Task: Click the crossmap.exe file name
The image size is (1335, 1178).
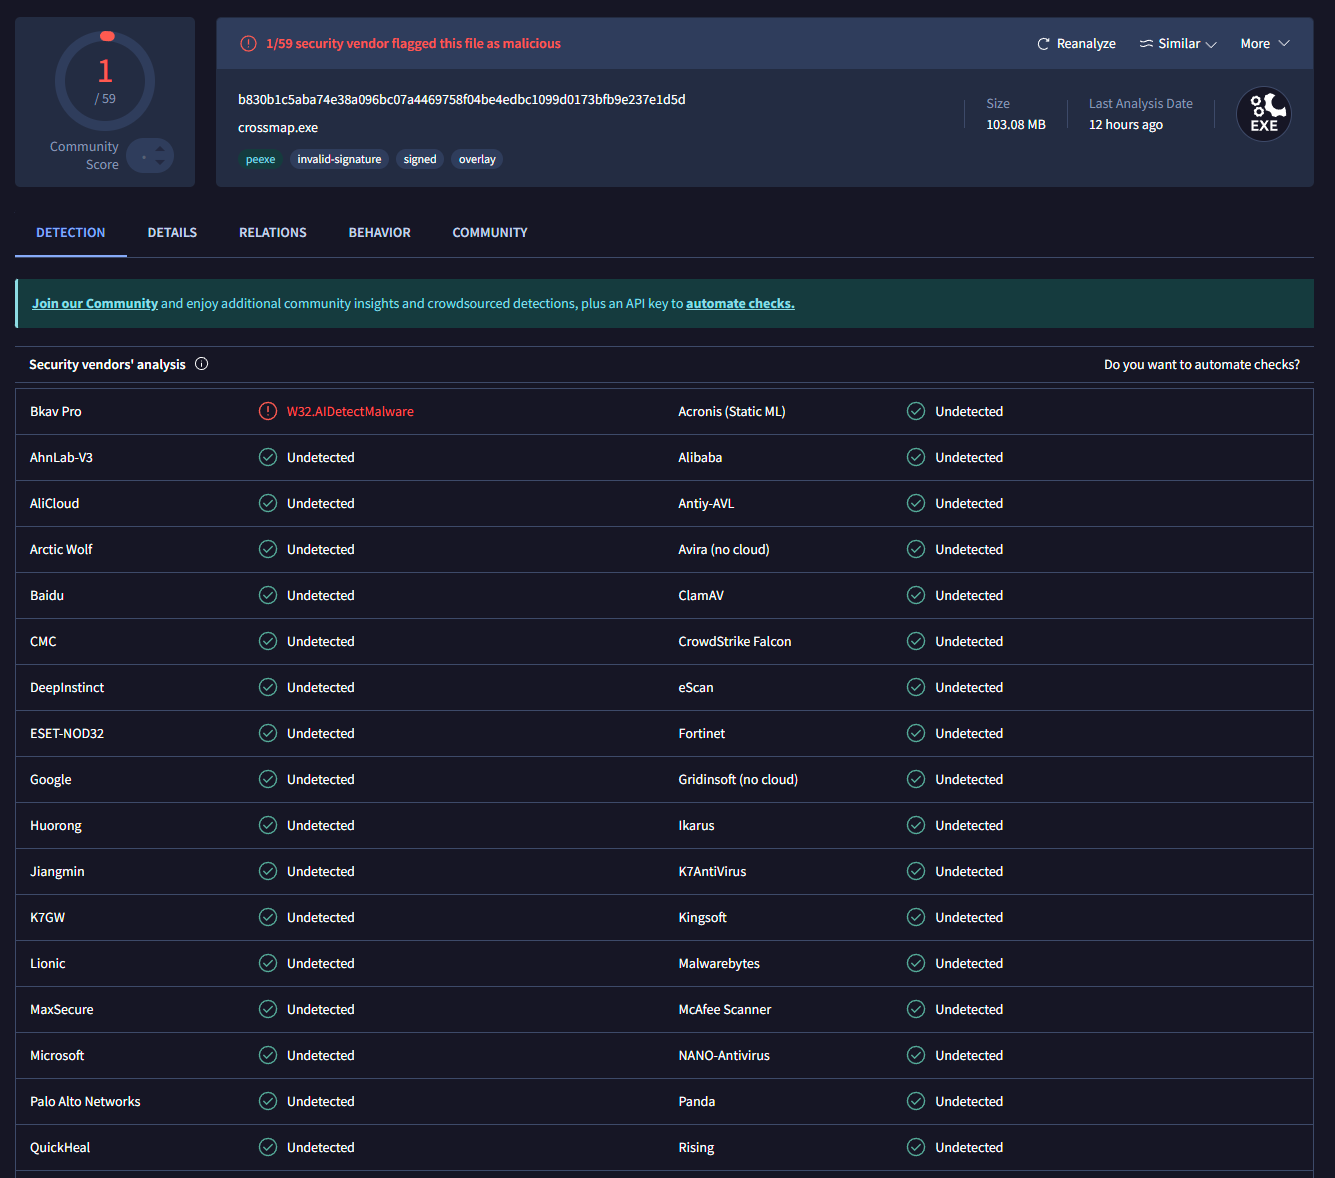Action: pyautogui.click(x=278, y=128)
